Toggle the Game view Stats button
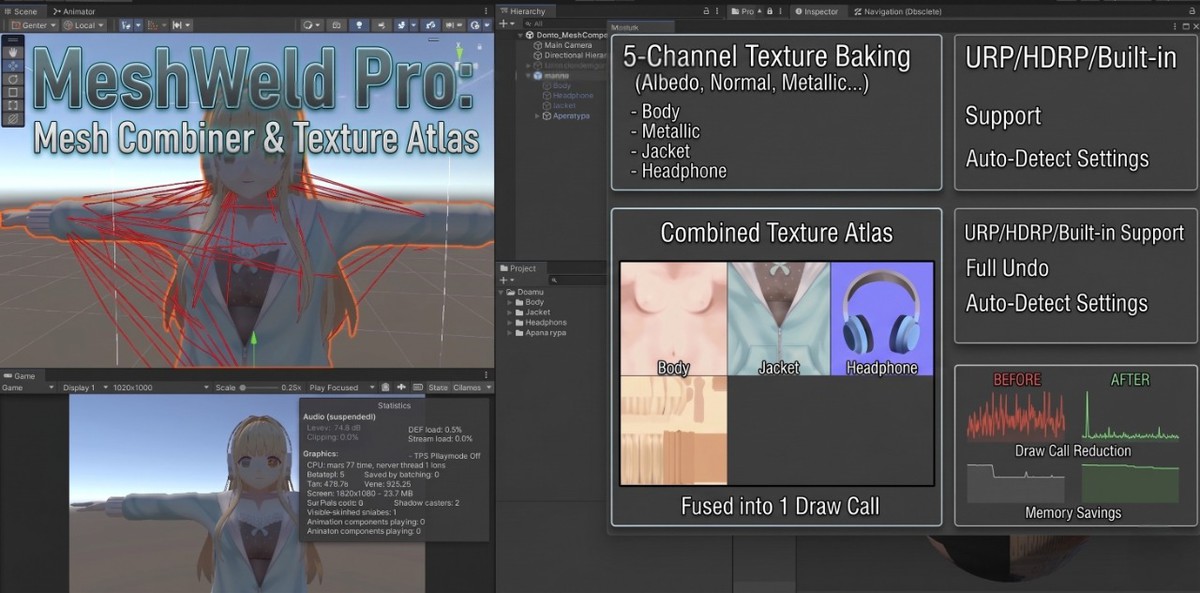1200x593 pixels. pyautogui.click(x=438, y=387)
